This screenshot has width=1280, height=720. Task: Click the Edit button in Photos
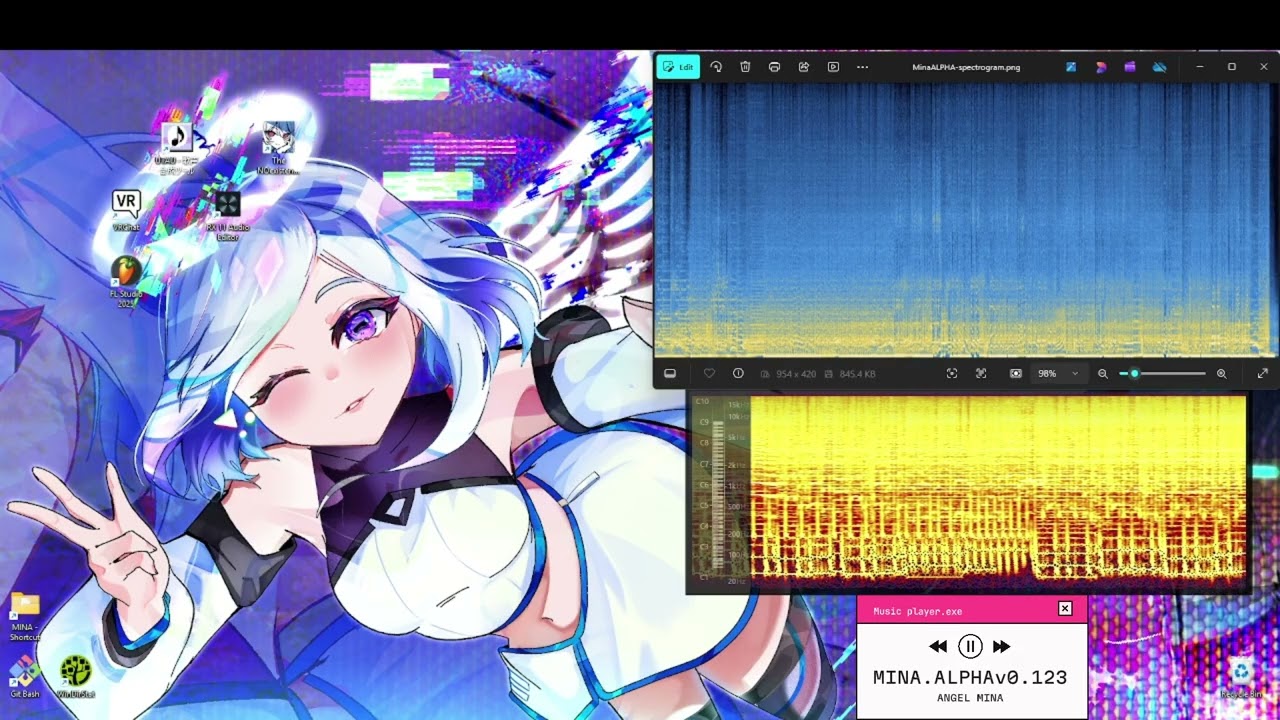678,67
